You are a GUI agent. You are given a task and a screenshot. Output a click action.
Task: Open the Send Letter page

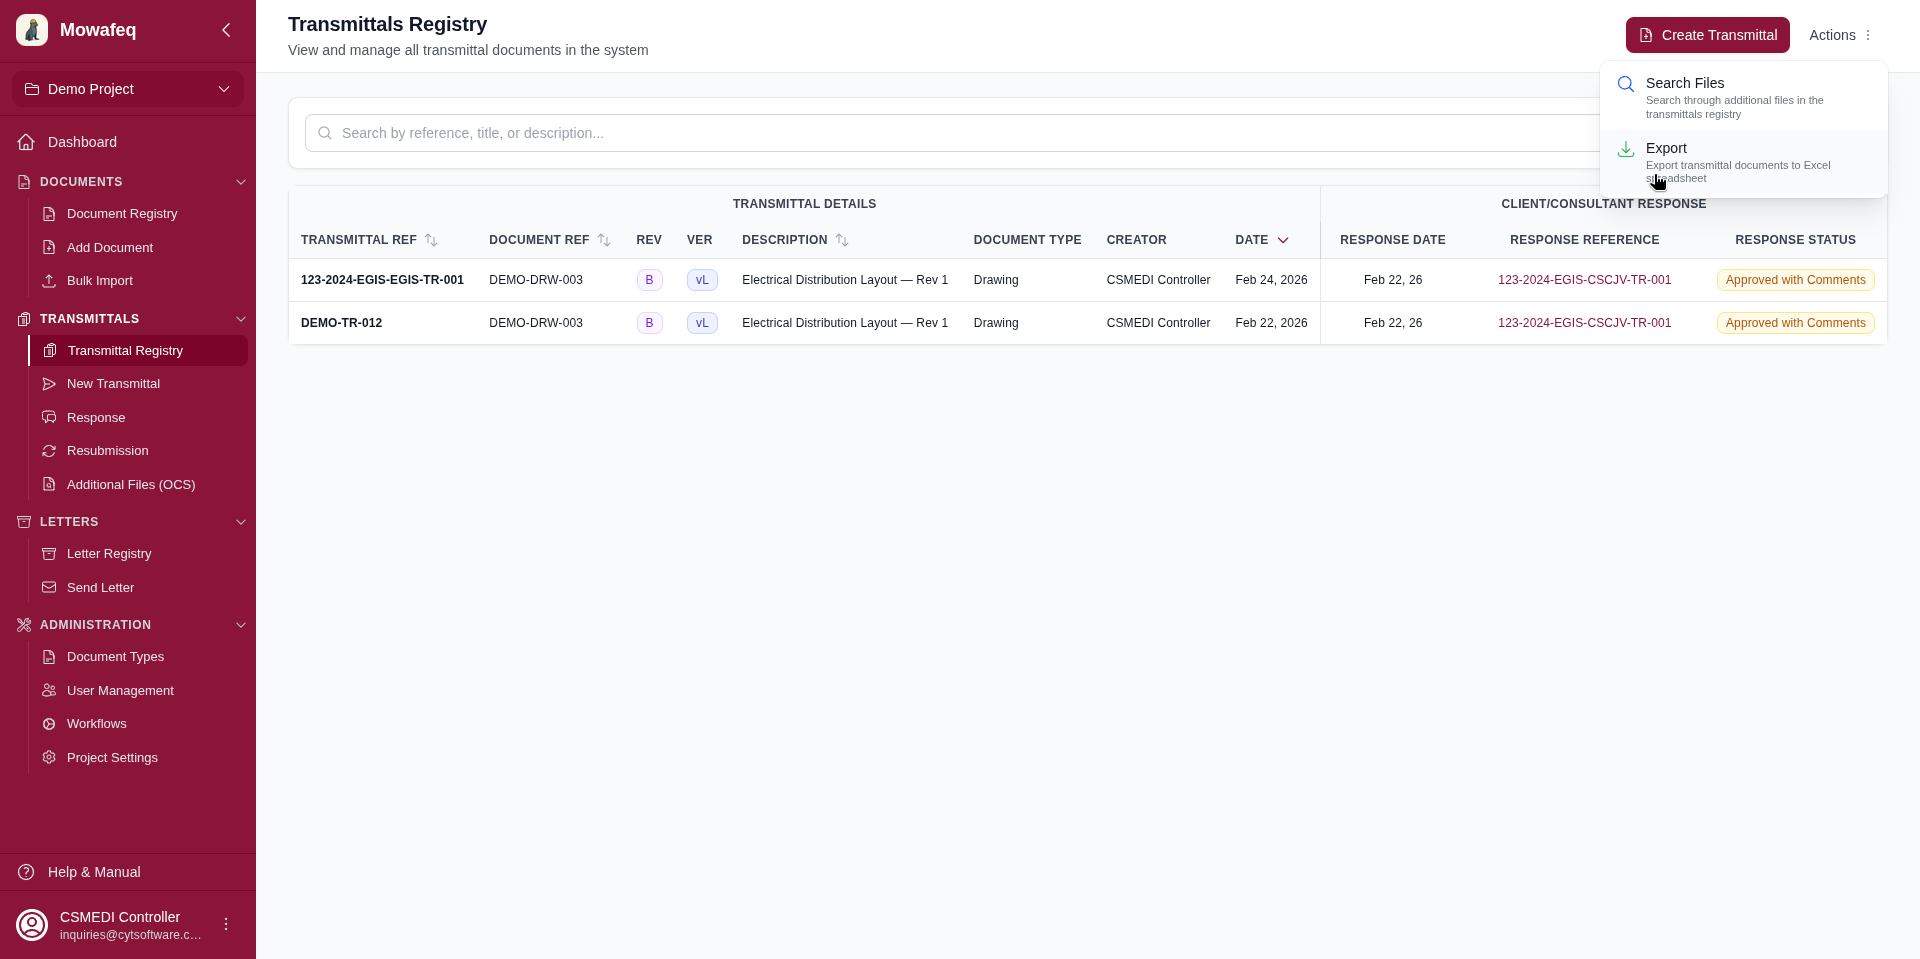pos(101,587)
